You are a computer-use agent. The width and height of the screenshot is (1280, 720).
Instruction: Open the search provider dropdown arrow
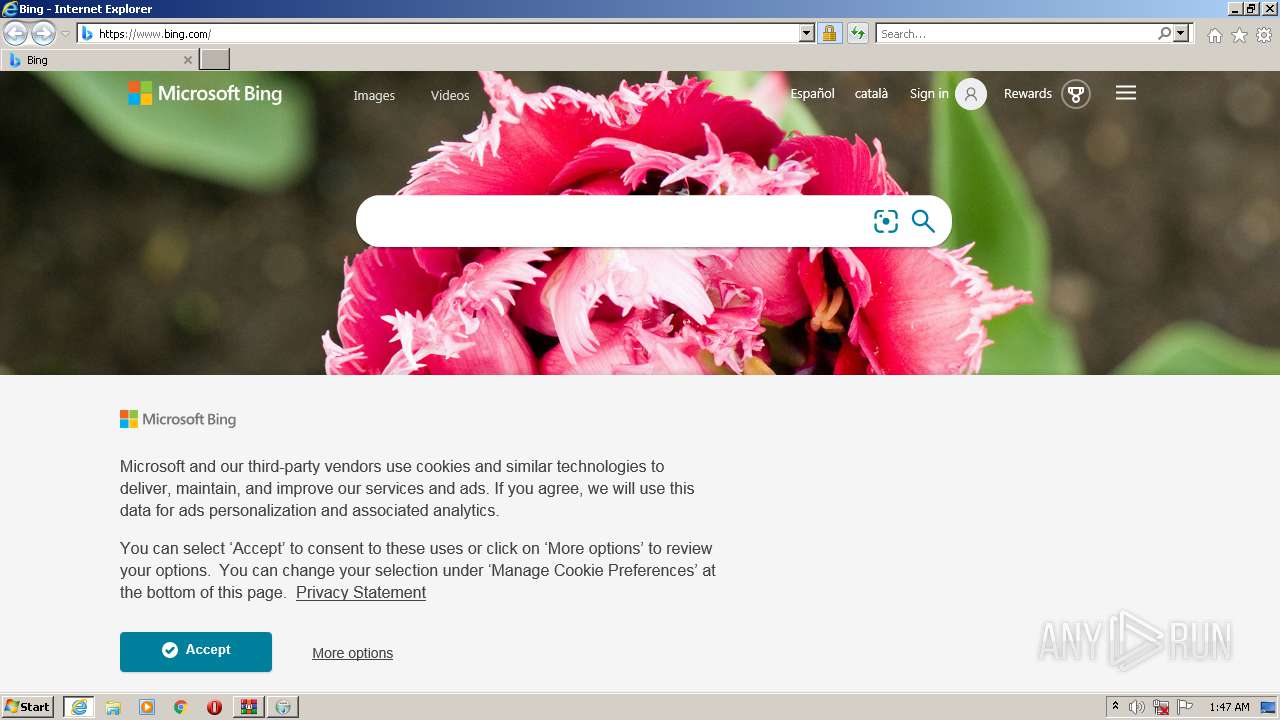click(1181, 34)
